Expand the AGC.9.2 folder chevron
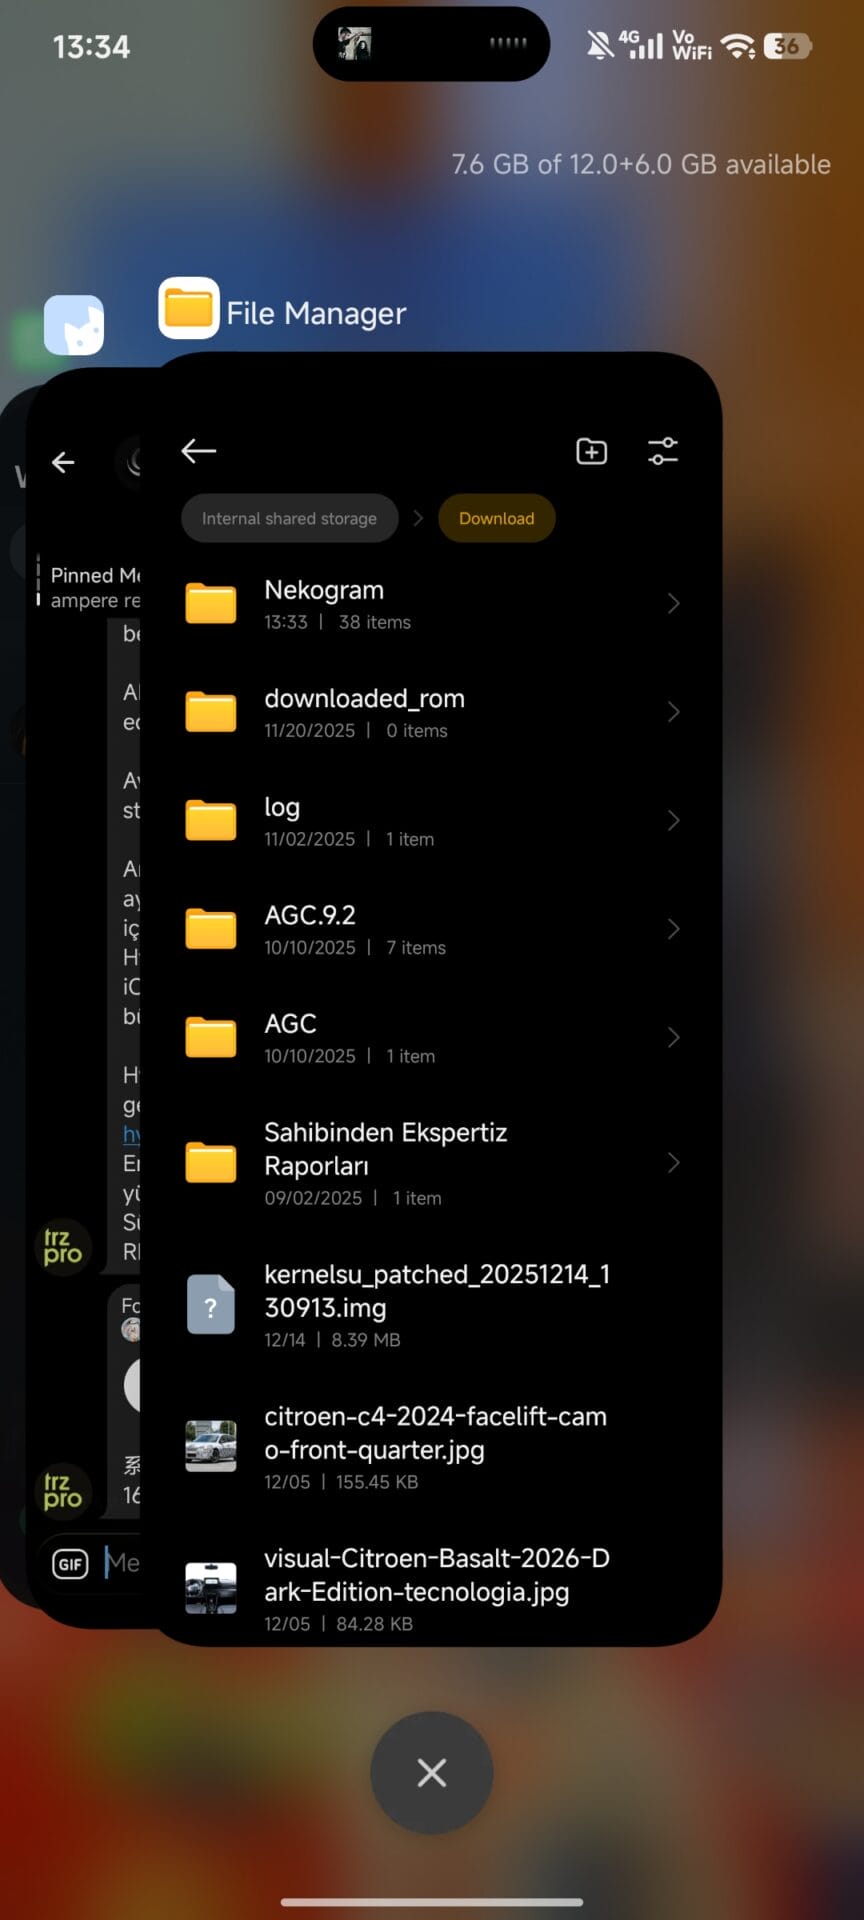Viewport: 864px width, 1920px height. (x=673, y=929)
